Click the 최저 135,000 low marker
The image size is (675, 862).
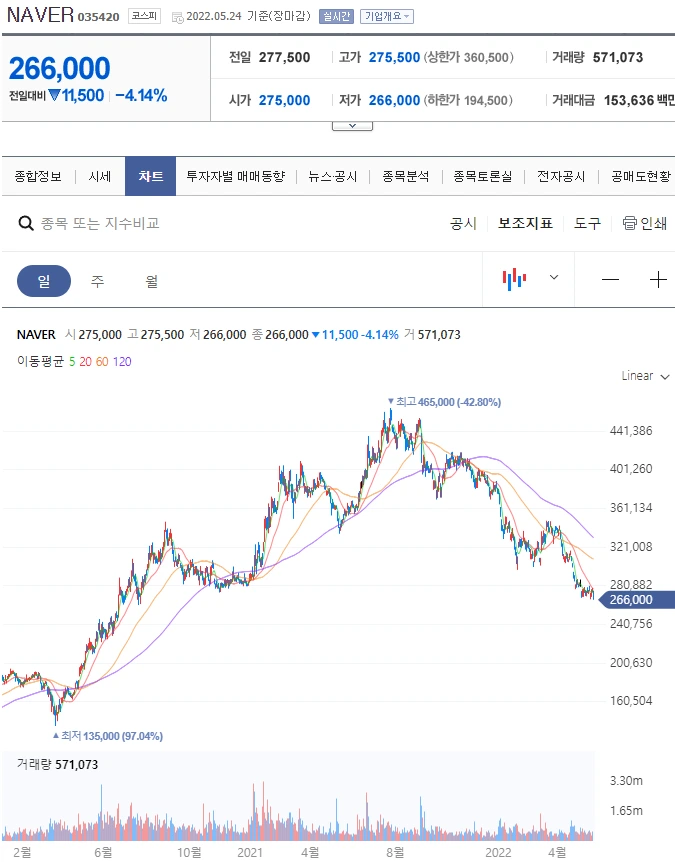(108, 736)
